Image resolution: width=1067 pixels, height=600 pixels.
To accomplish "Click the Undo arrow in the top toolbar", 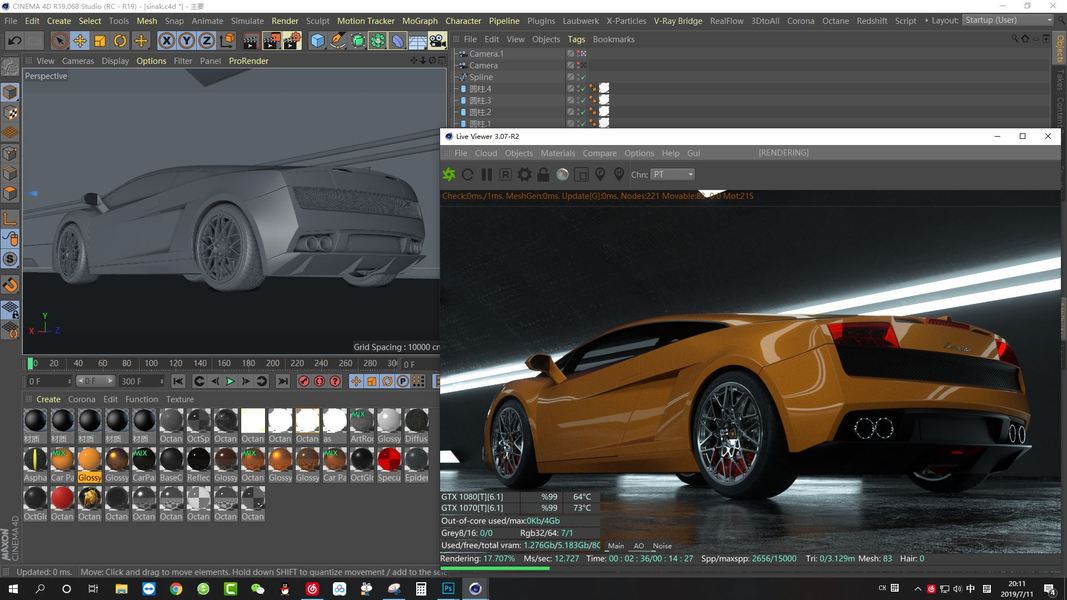I will tap(14, 41).
